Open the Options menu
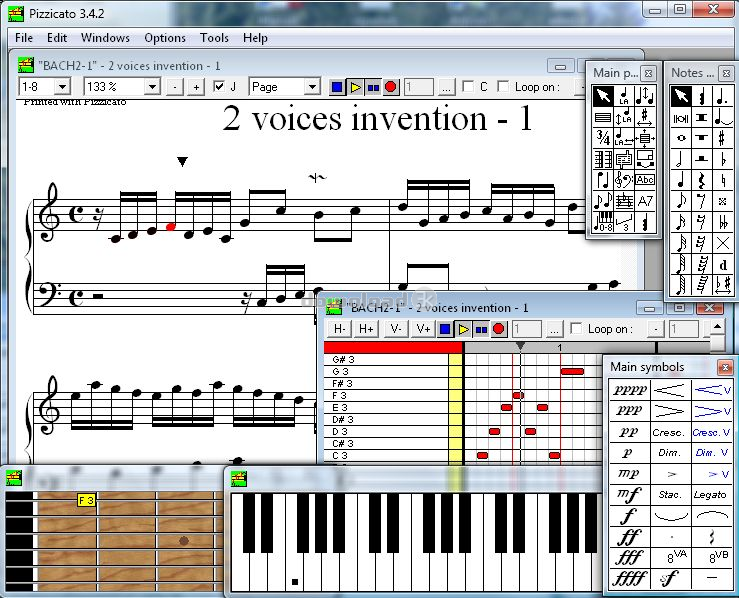Image resolution: width=739 pixels, height=598 pixels. [x=165, y=38]
